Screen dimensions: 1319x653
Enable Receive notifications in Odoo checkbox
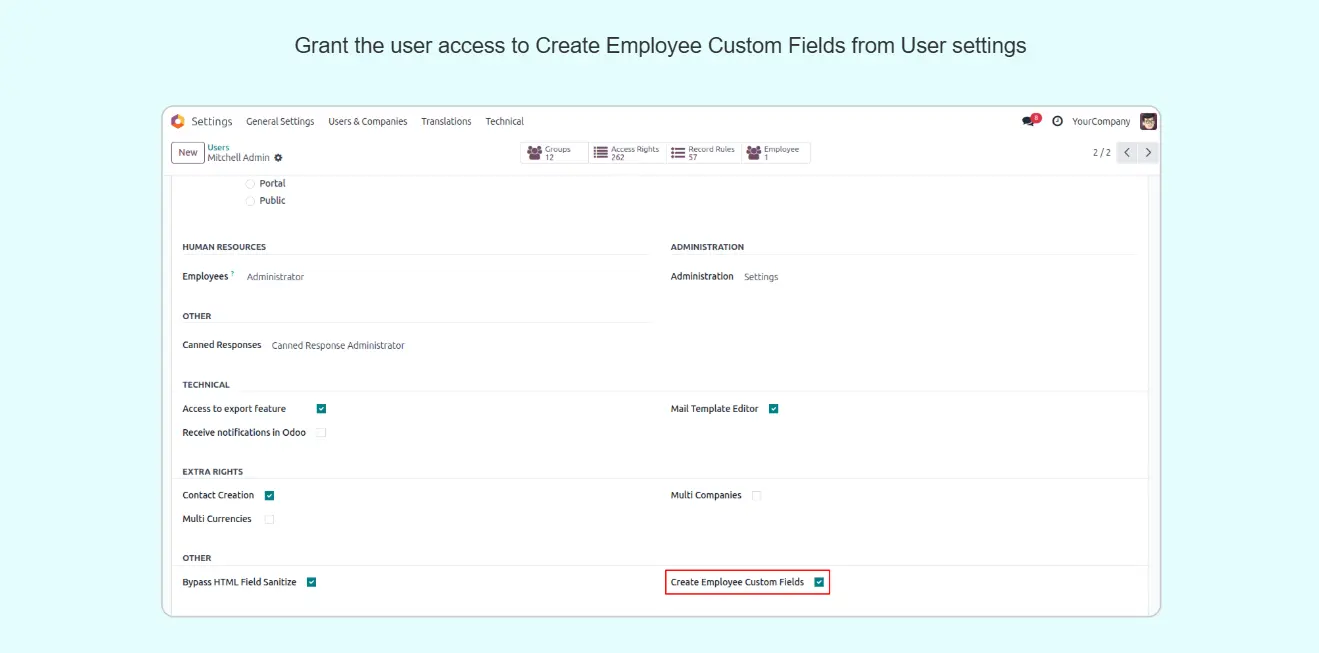pyautogui.click(x=321, y=433)
